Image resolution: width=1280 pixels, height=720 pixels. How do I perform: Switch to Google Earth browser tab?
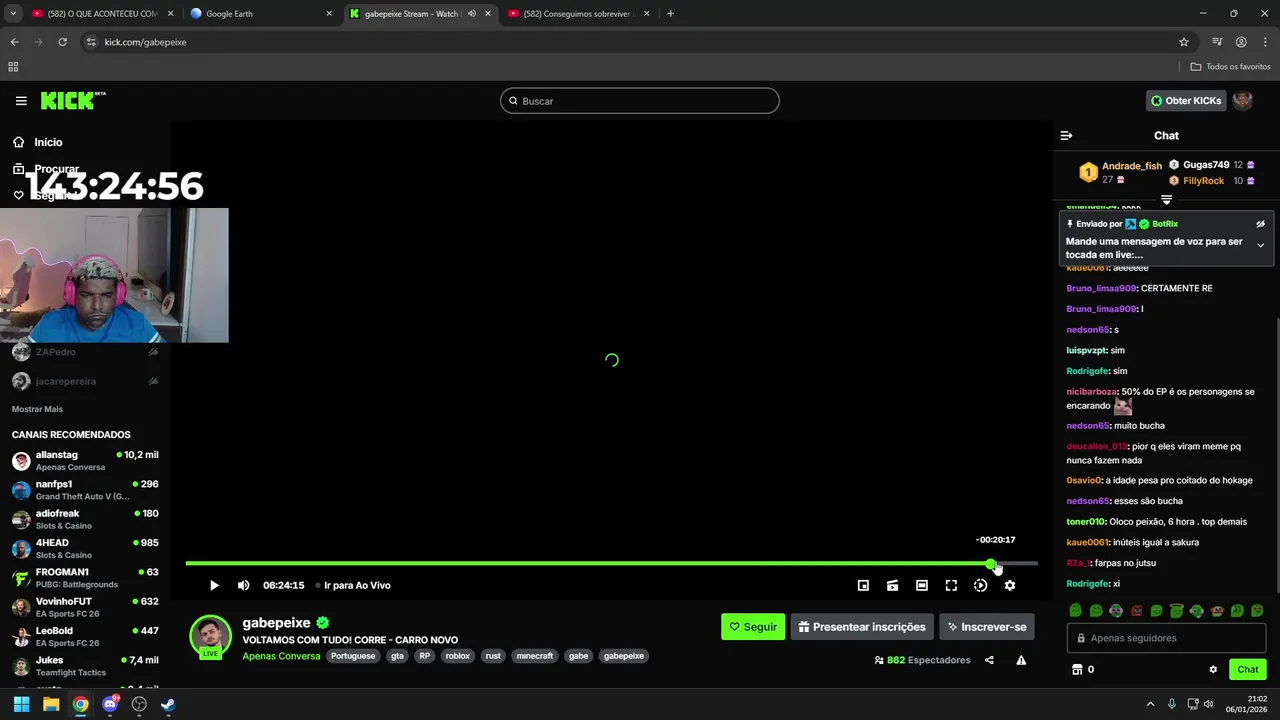[x=260, y=14]
